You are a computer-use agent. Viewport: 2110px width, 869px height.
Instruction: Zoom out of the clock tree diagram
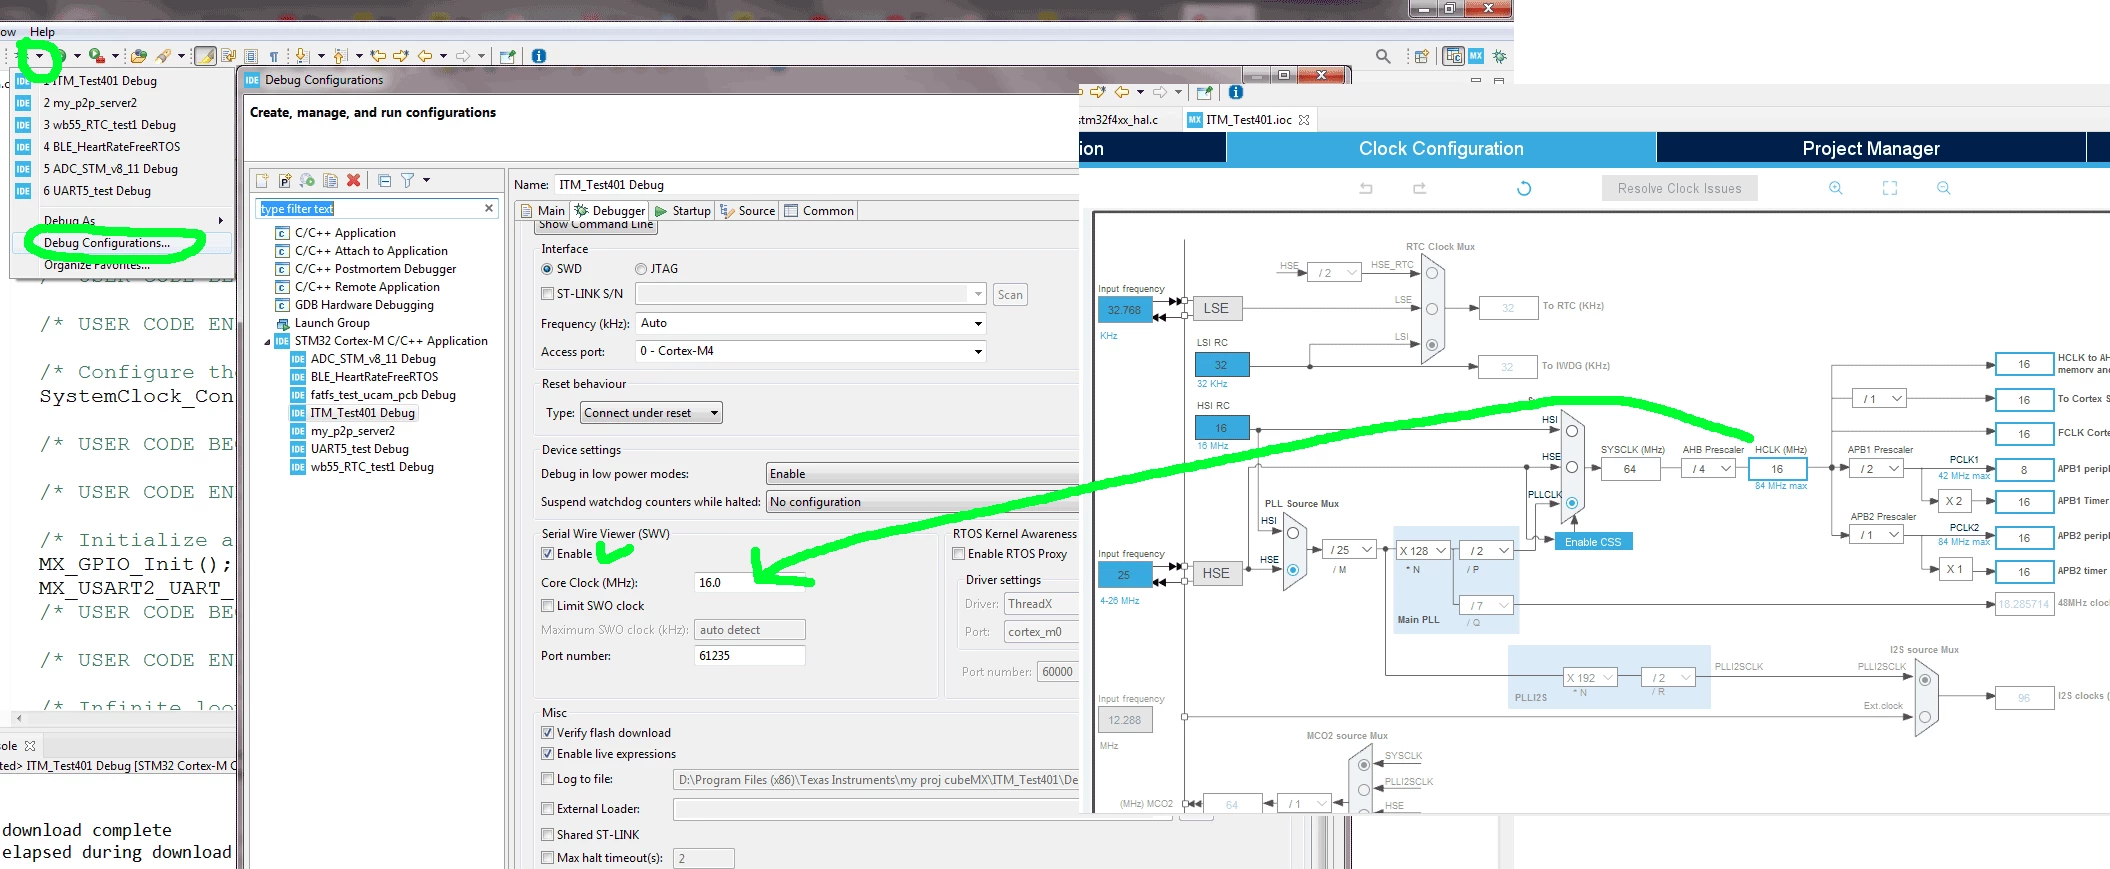(x=1944, y=188)
